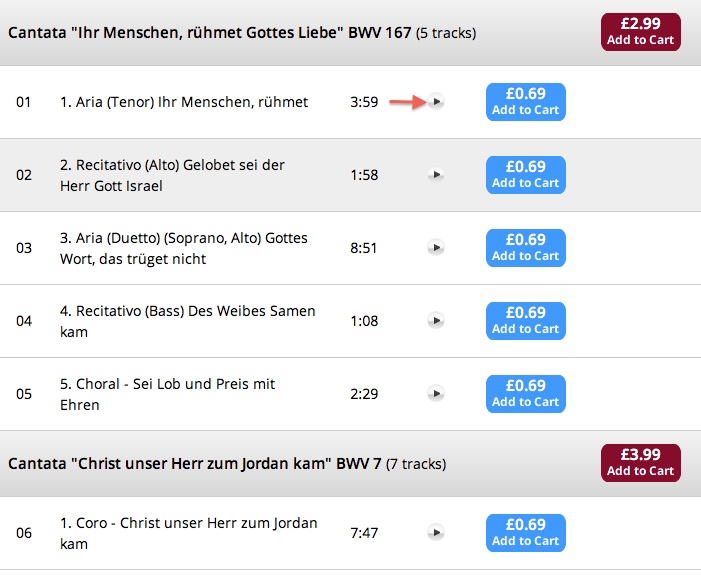This screenshot has height=575, width=701.
Task: Play track 05 Choral preview
Action: (436, 394)
